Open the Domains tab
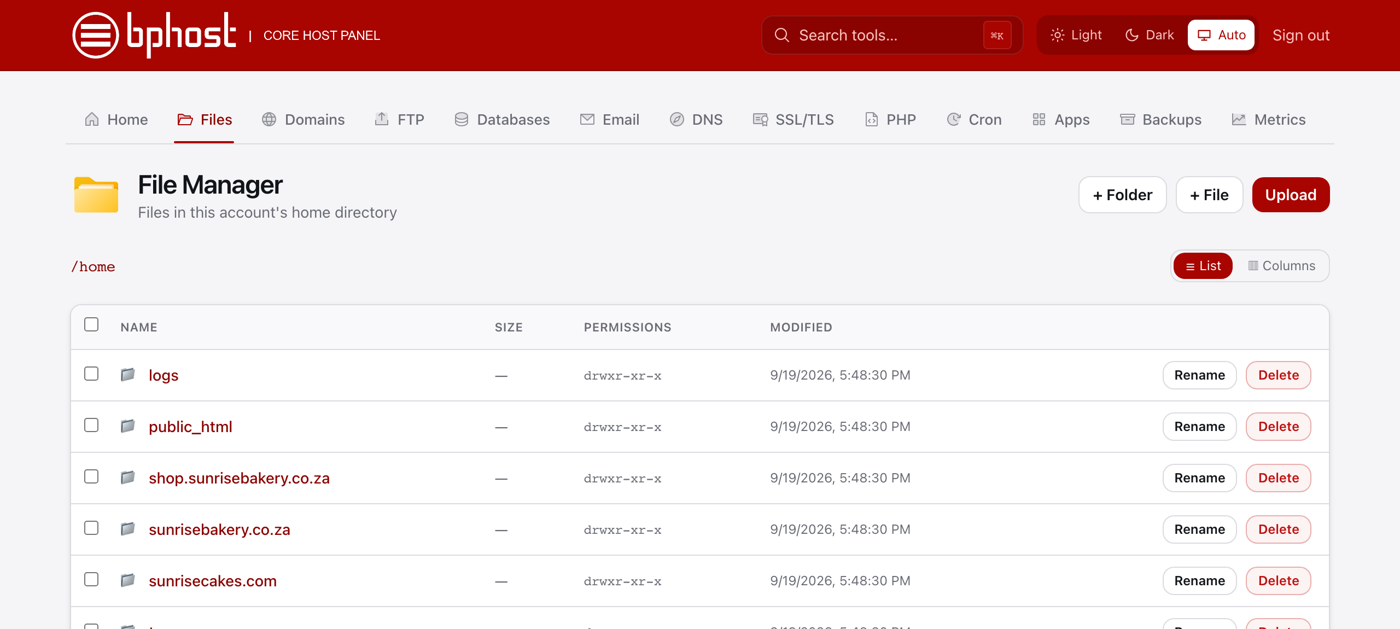 click(303, 119)
